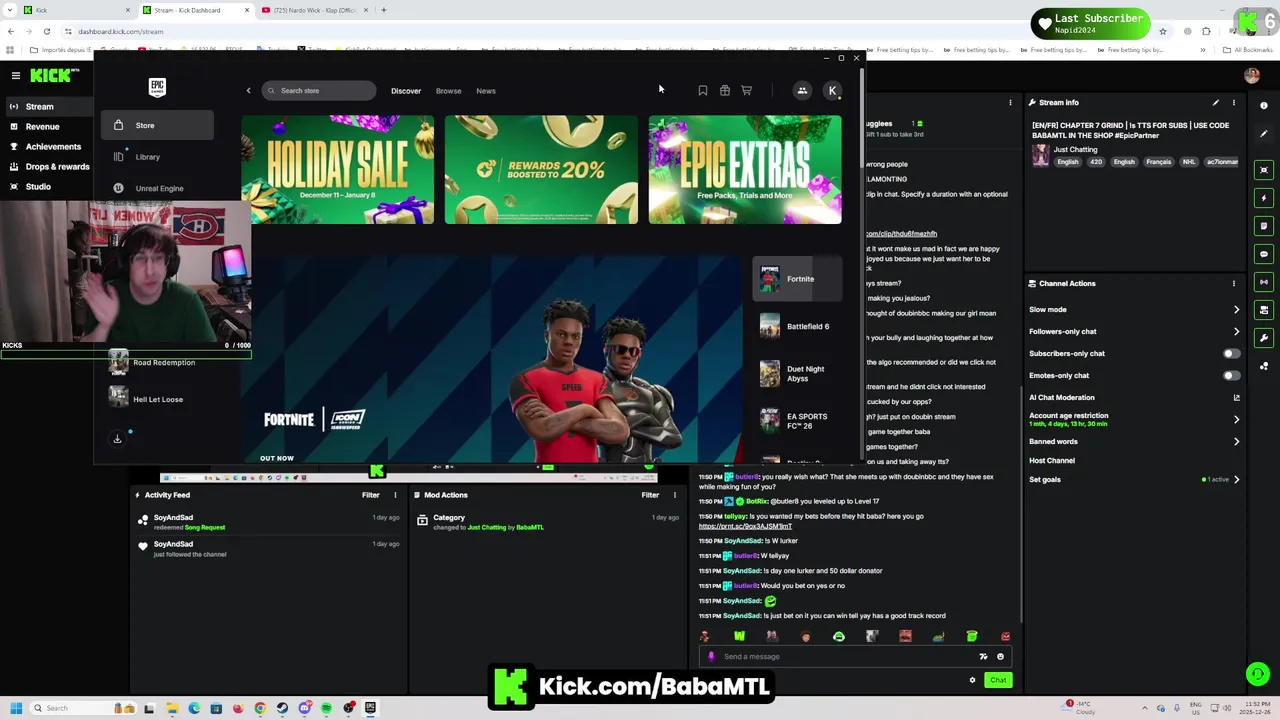Open Revenue in Kick sidebar
Screen dimensions: 1280x720
pyautogui.click(x=42, y=127)
